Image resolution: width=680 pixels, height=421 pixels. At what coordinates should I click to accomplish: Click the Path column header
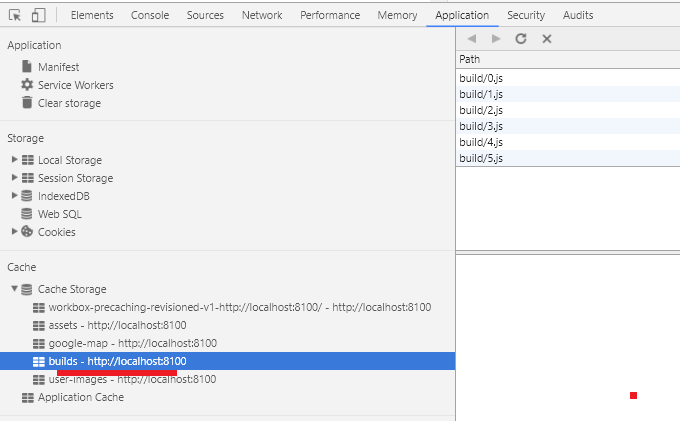pyautogui.click(x=568, y=59)
